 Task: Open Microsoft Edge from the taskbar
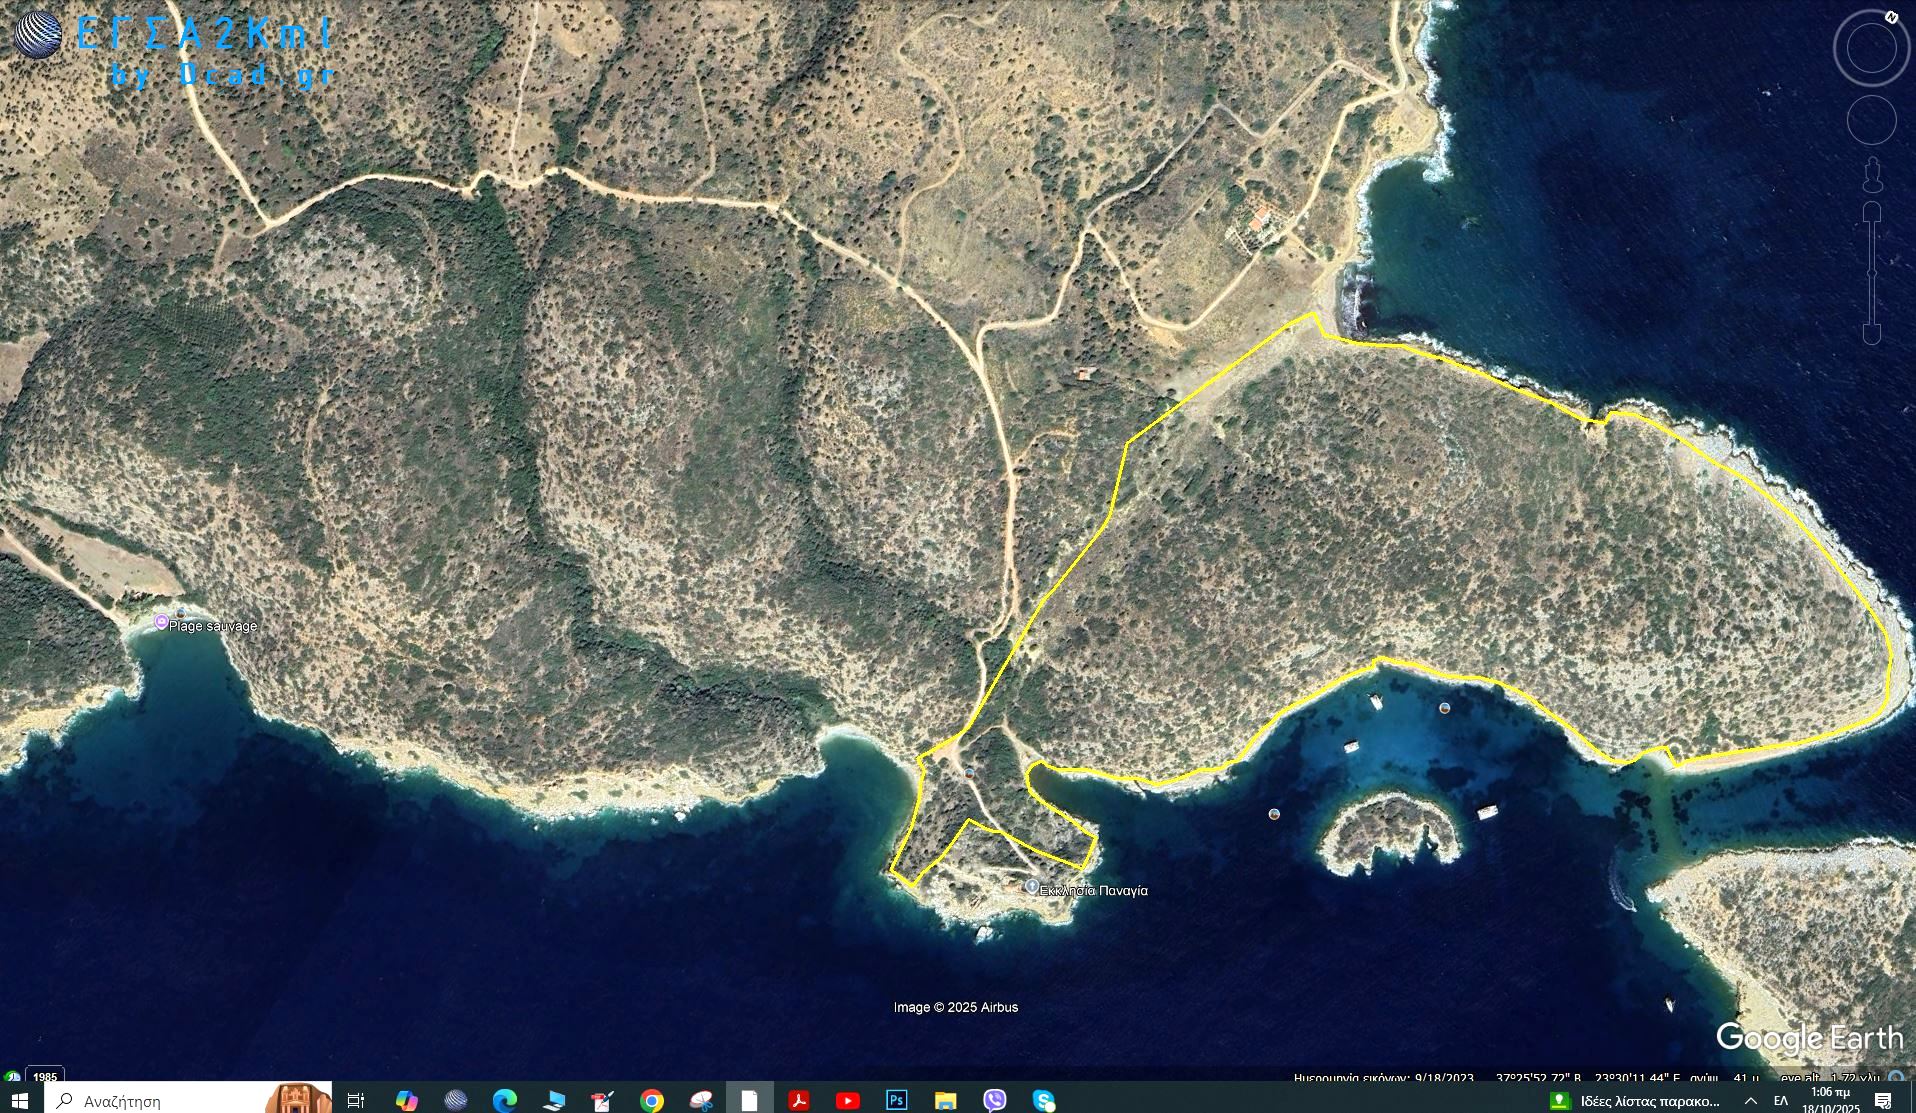tap(504, 1100)
